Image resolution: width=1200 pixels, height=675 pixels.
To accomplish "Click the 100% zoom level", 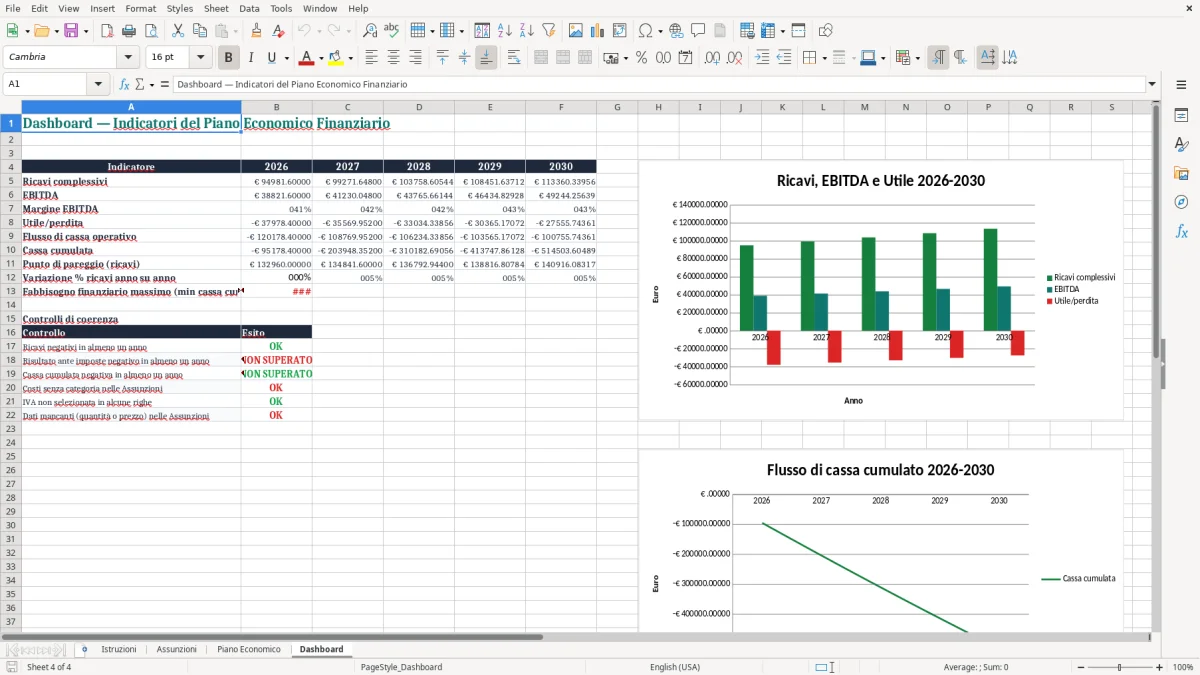I will pos(1183,667).
